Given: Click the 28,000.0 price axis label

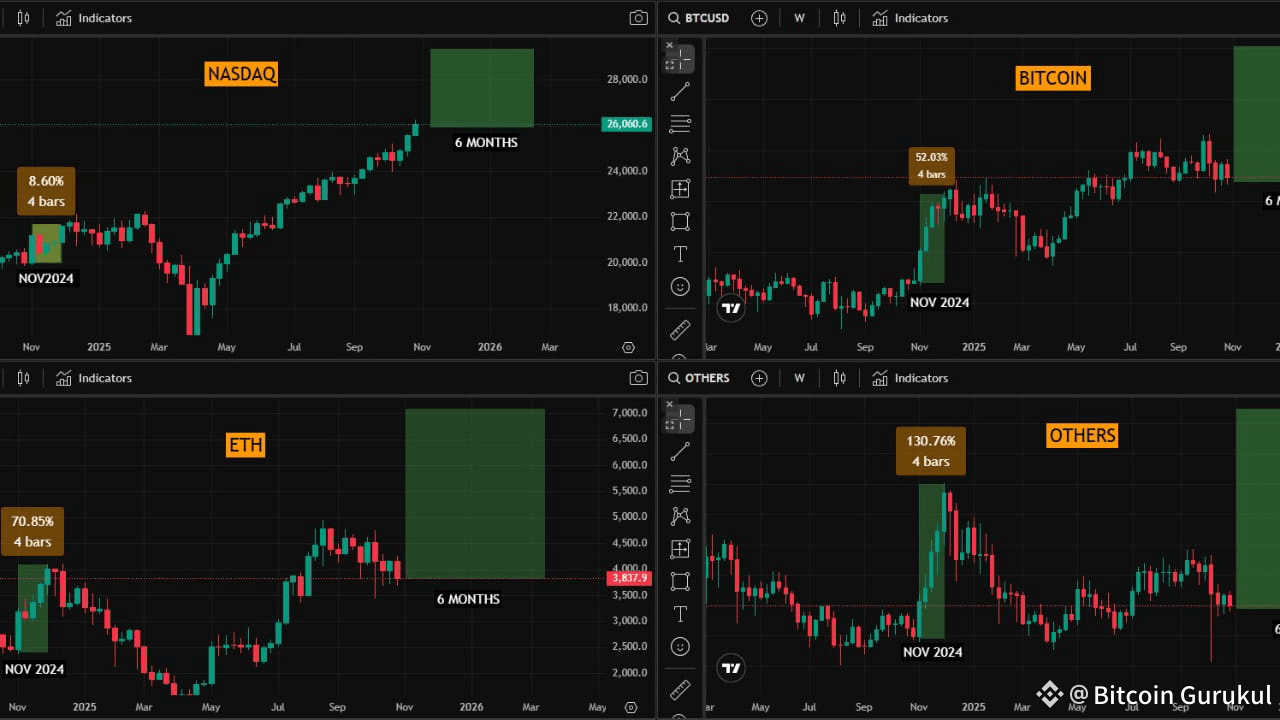Looking at the screenshot, I should pos(628,79).
